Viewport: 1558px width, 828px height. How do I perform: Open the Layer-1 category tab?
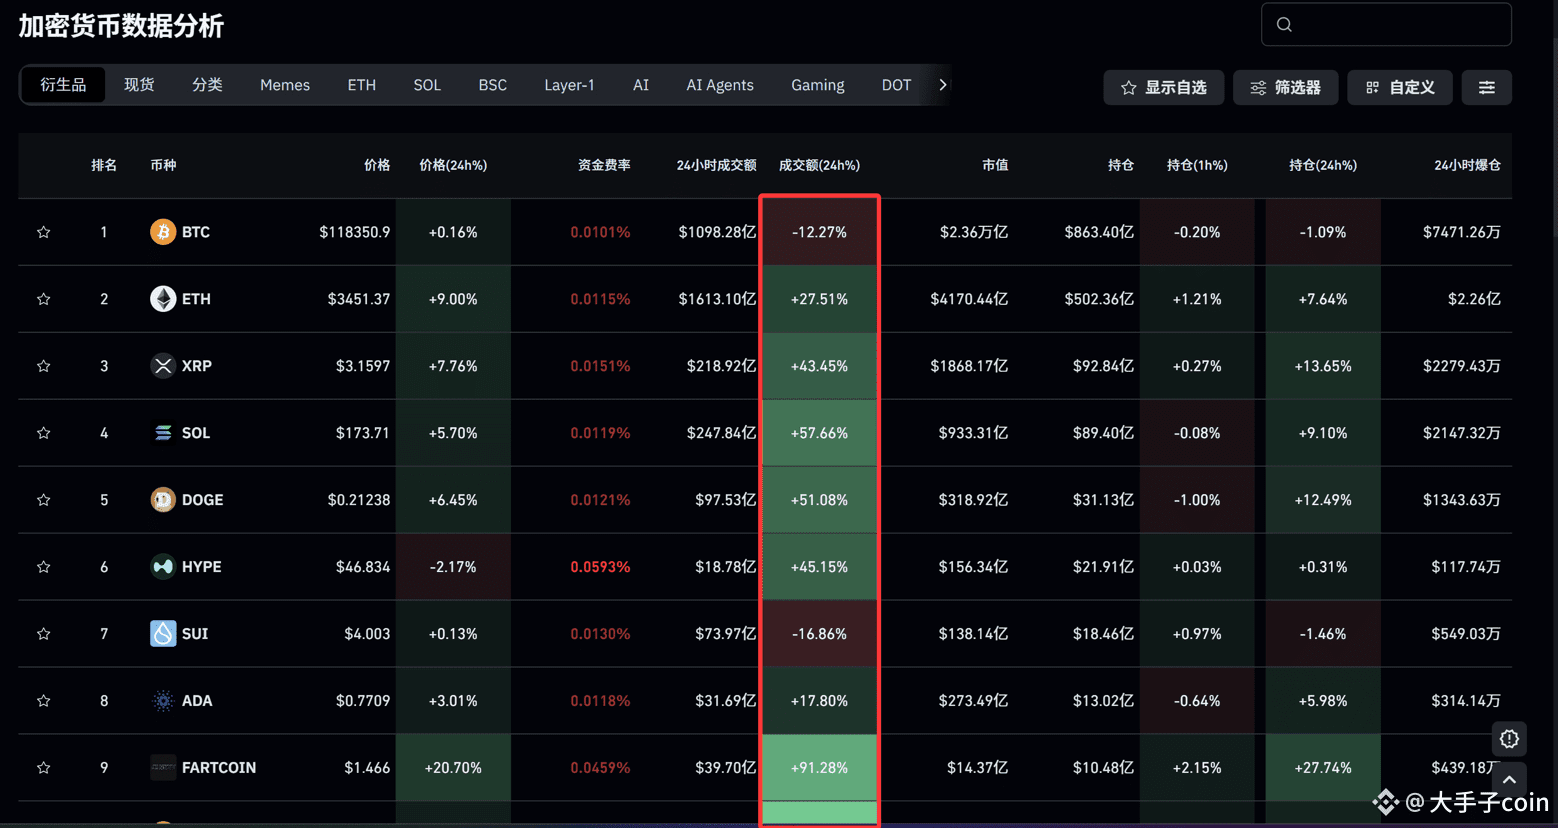point(569,85)
